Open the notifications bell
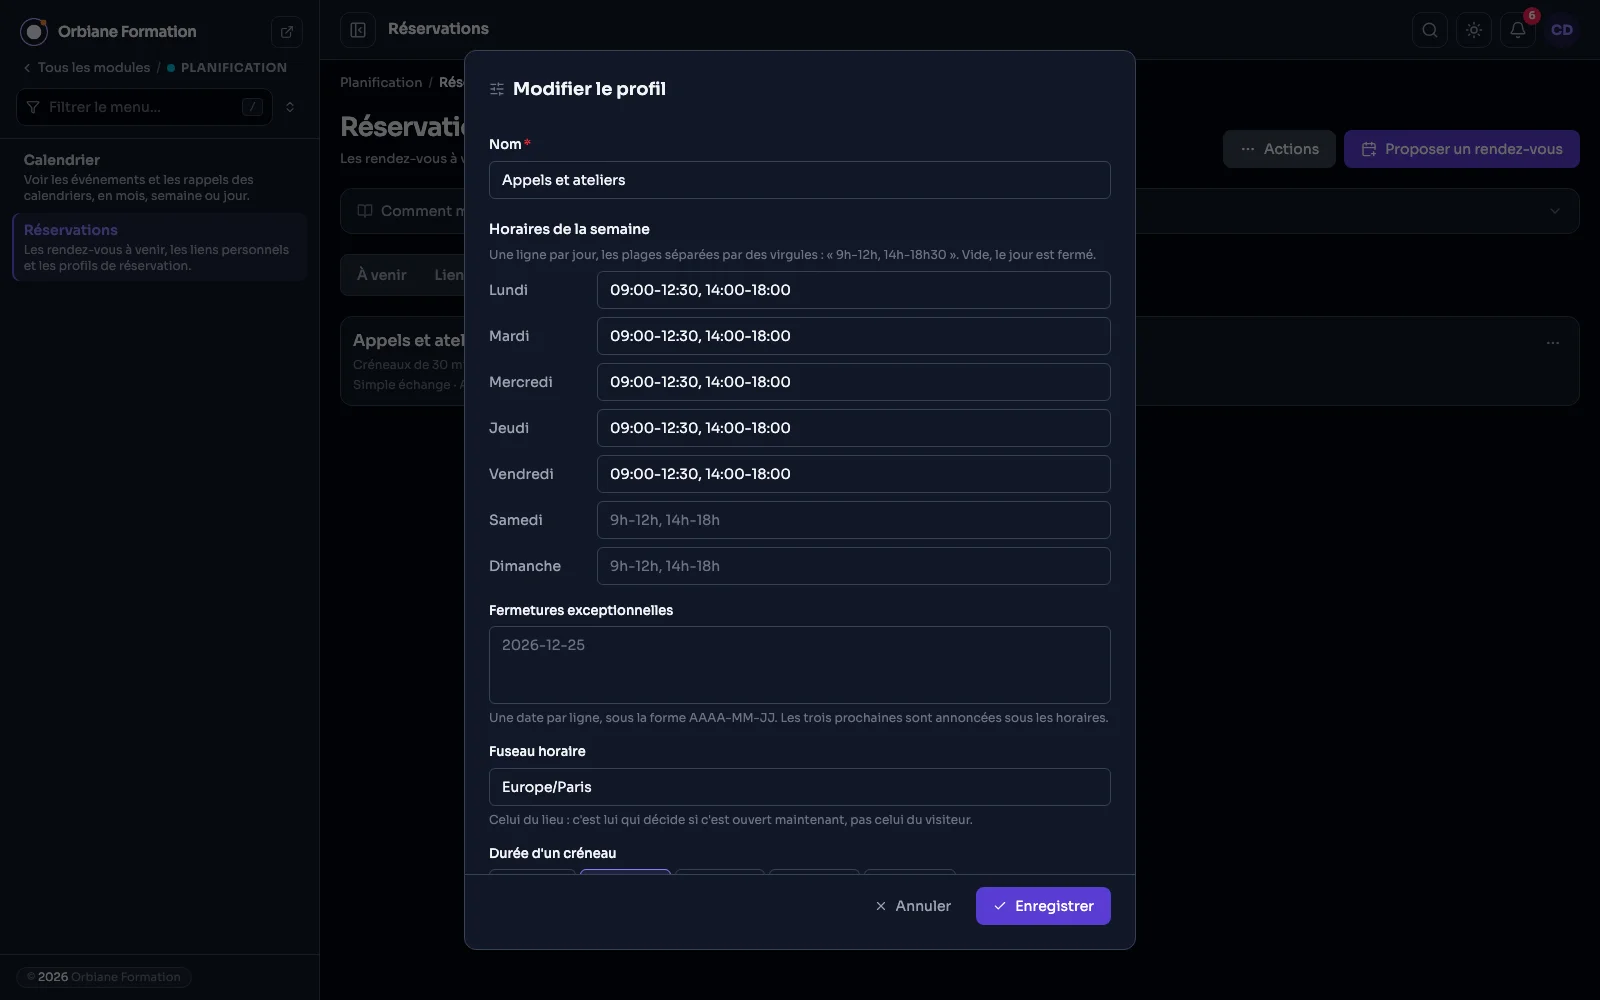The image size is (1600, 1000). [x=1518, y=30]
